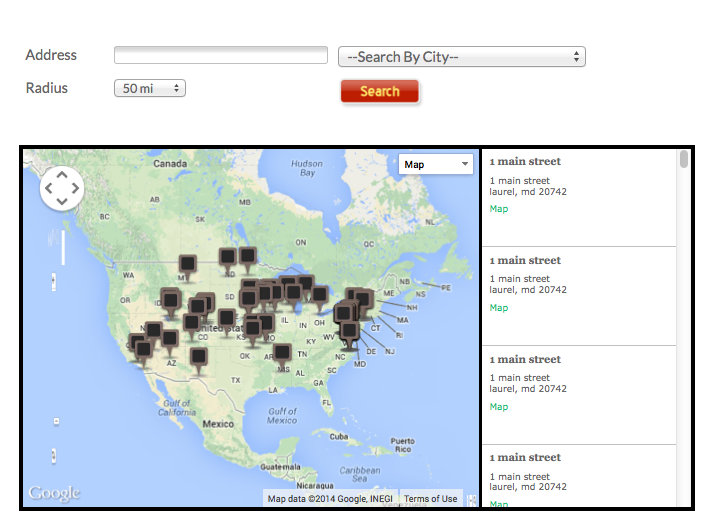
Task: Click the Google logo on the map
Action: (x=54, y=493)
